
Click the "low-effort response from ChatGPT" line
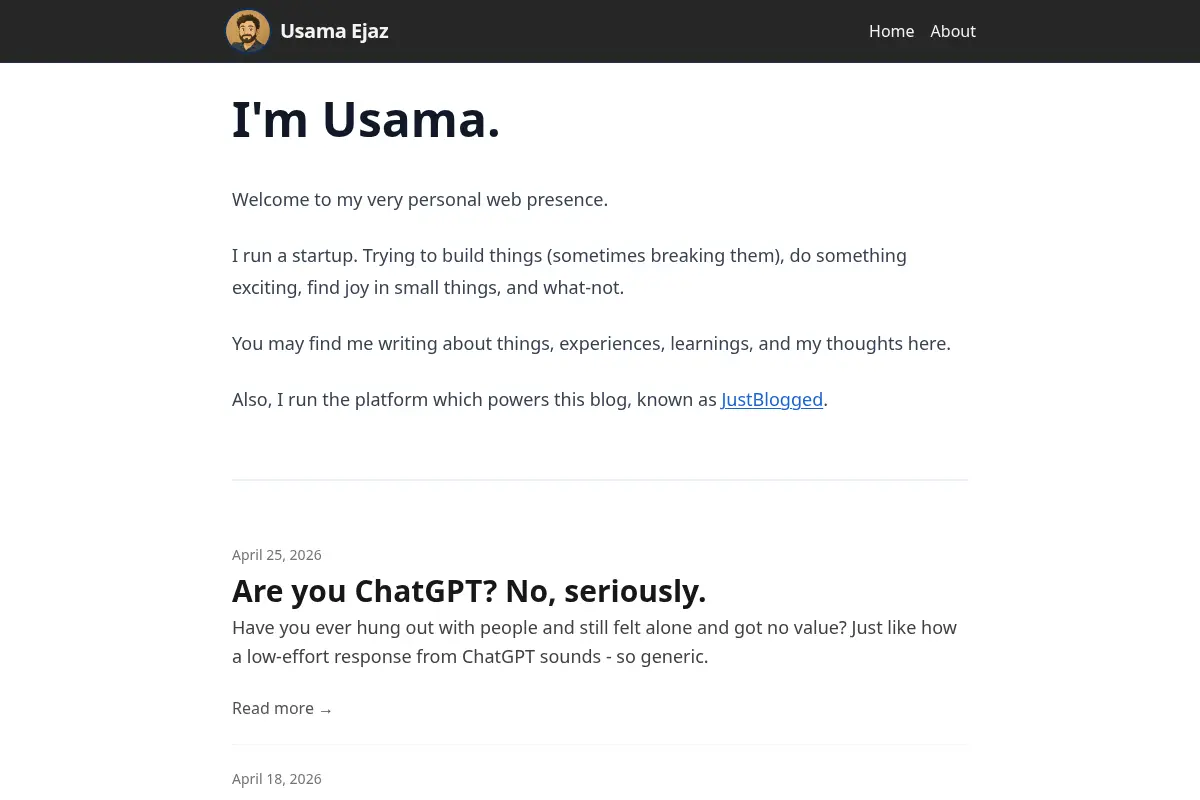click(470, 658)
